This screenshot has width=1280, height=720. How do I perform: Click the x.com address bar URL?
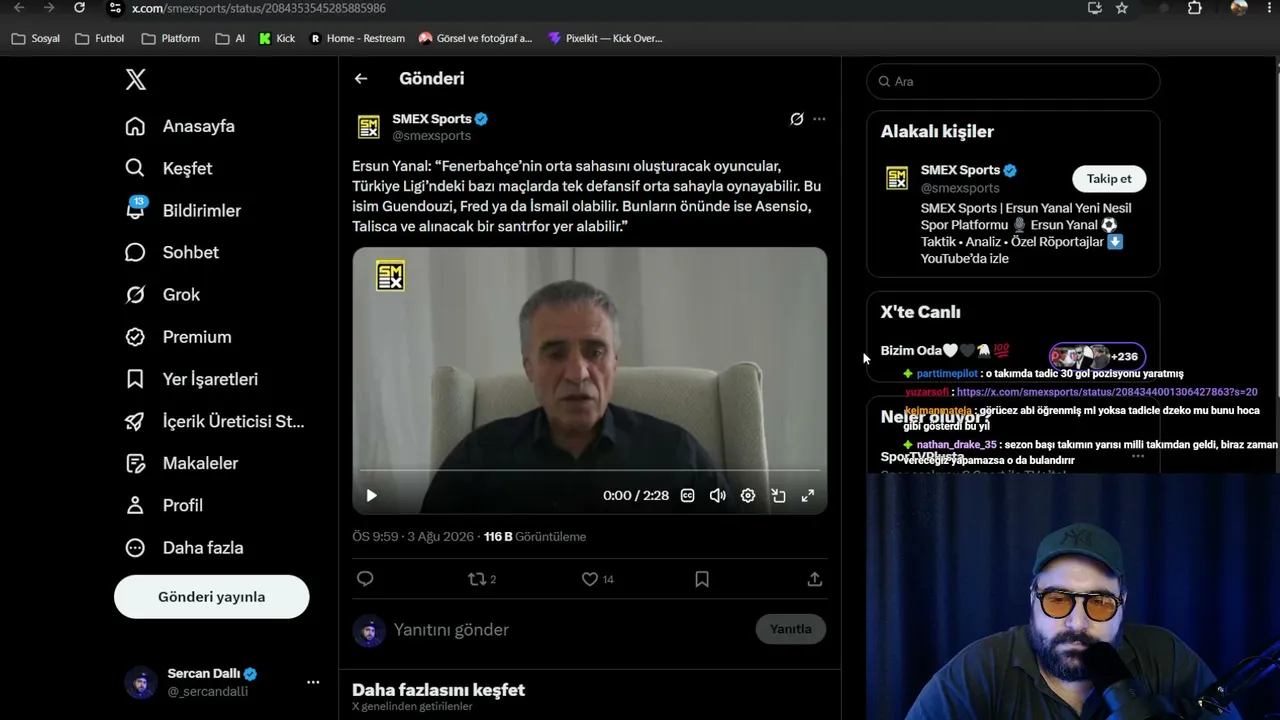[259, 8]
